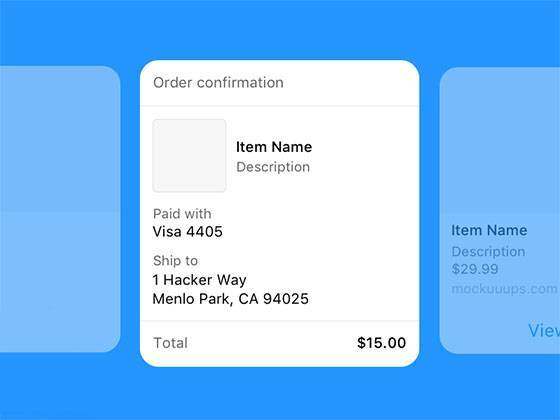The width and height of the screenshot is (560, 420).
Task: Click Menlo Park, CA 94025 address line
Action: click(230, 299)
